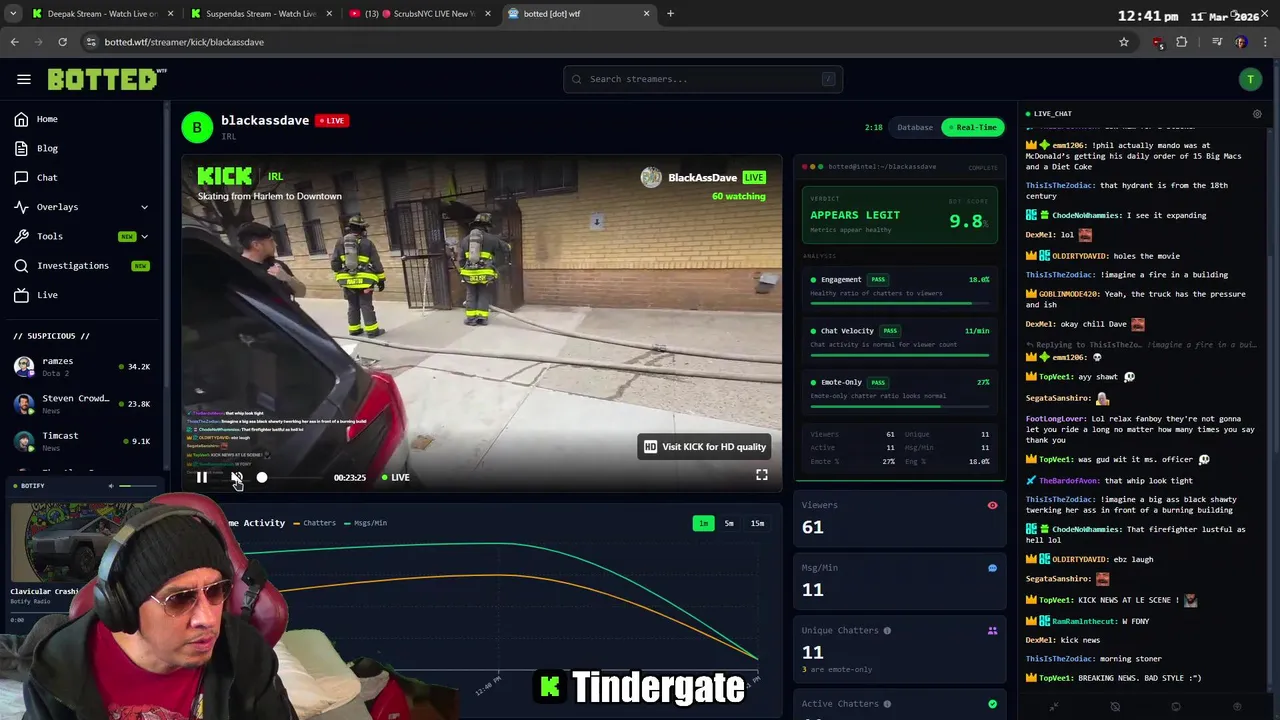Viewport: 1280px width, 720px height.
Task: Click the Botify radio volume slider
Action: click(x=137, y=486)
